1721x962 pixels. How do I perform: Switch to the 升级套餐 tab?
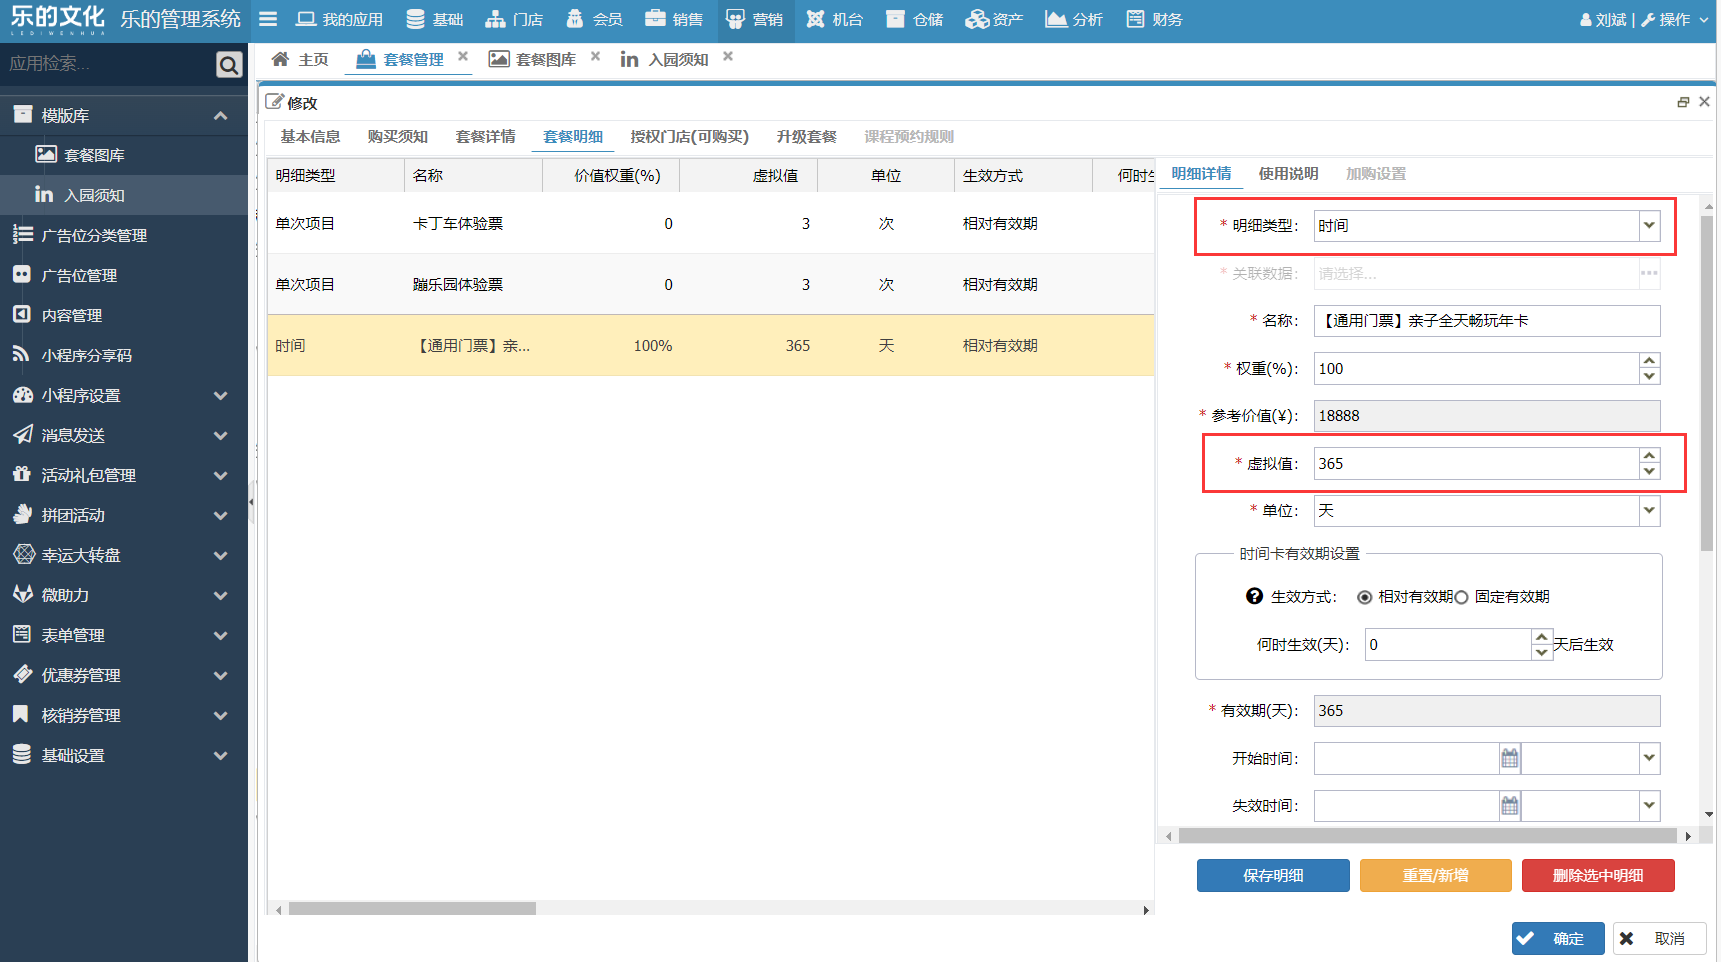(806, 136)
